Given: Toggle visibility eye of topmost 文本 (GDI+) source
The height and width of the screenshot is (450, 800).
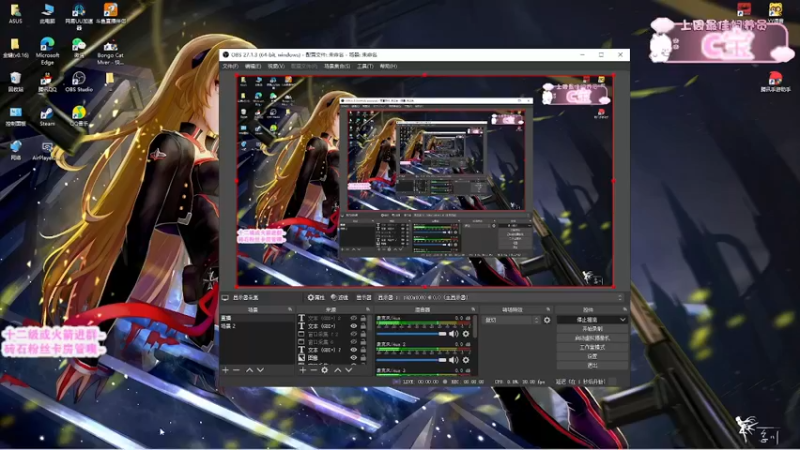Looking at the screenshot, I should pos(353,318).
